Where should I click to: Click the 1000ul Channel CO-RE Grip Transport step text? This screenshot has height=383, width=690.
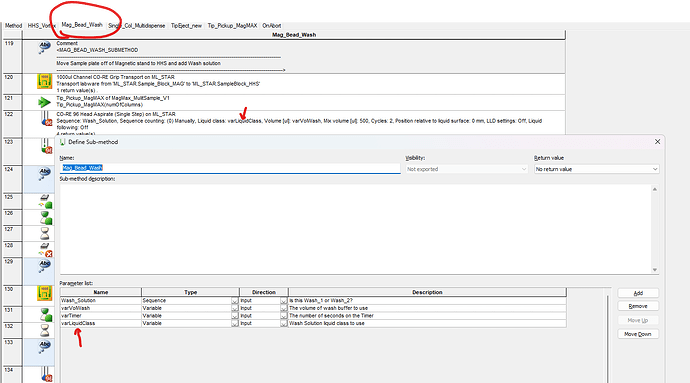pos(115,77)
